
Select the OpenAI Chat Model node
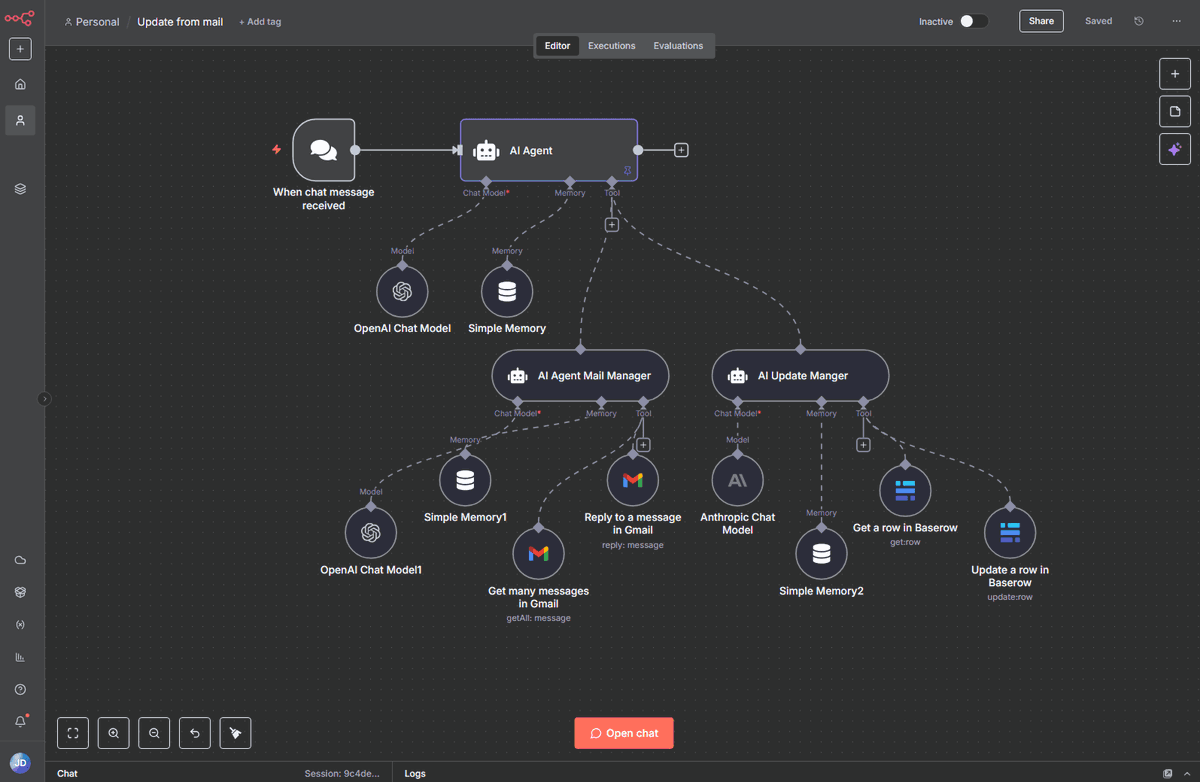402,292
